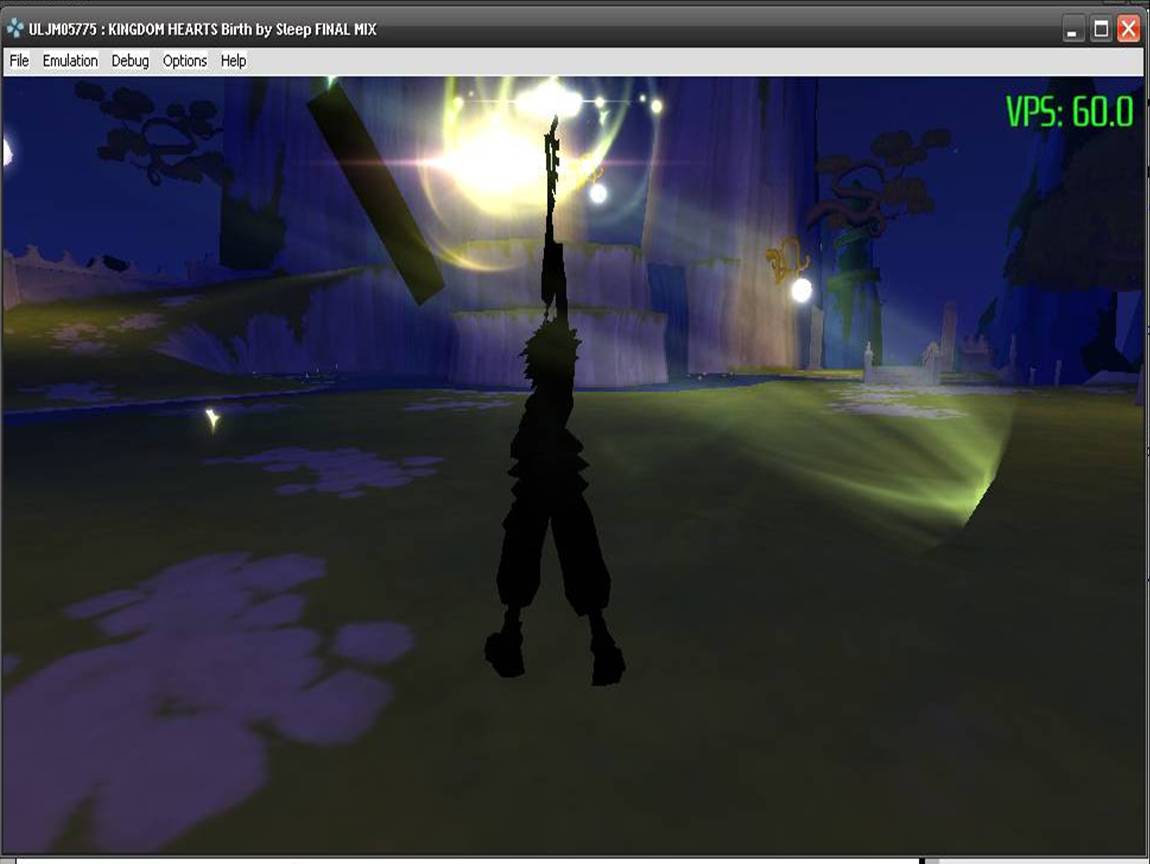The height and width of the screenshot is (864, 1150).
Task: Maximize the emulator window
Action: 1101,29
